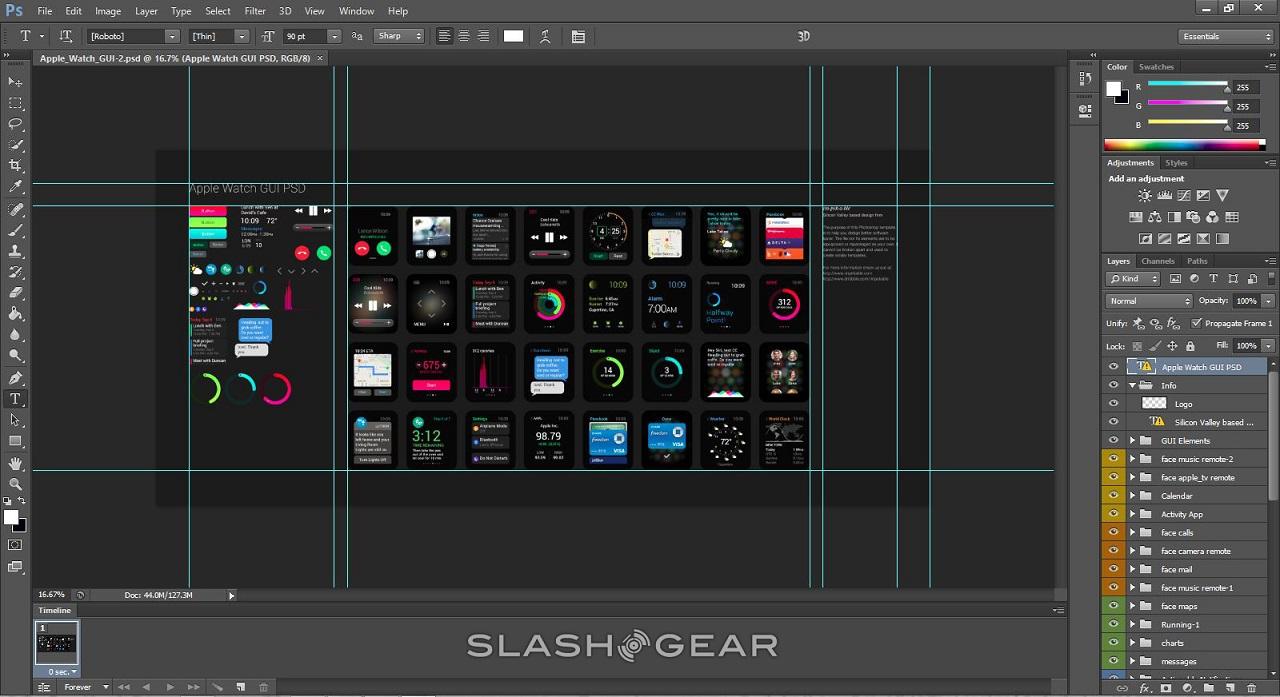
Task: Select the Lasso tool
Action: tap(15, 124)
